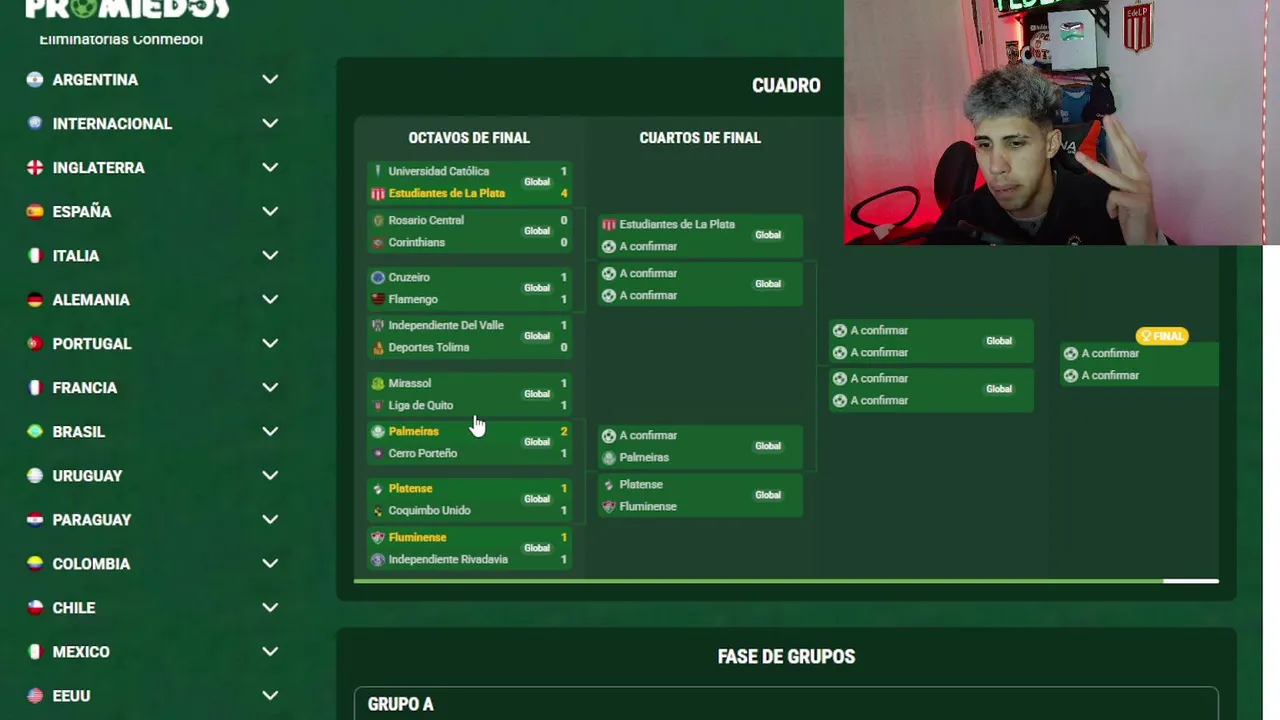The height and width of the screenshot is (720, 1280).
Task: Click the España flag icon
Action: tap(35, 212)
